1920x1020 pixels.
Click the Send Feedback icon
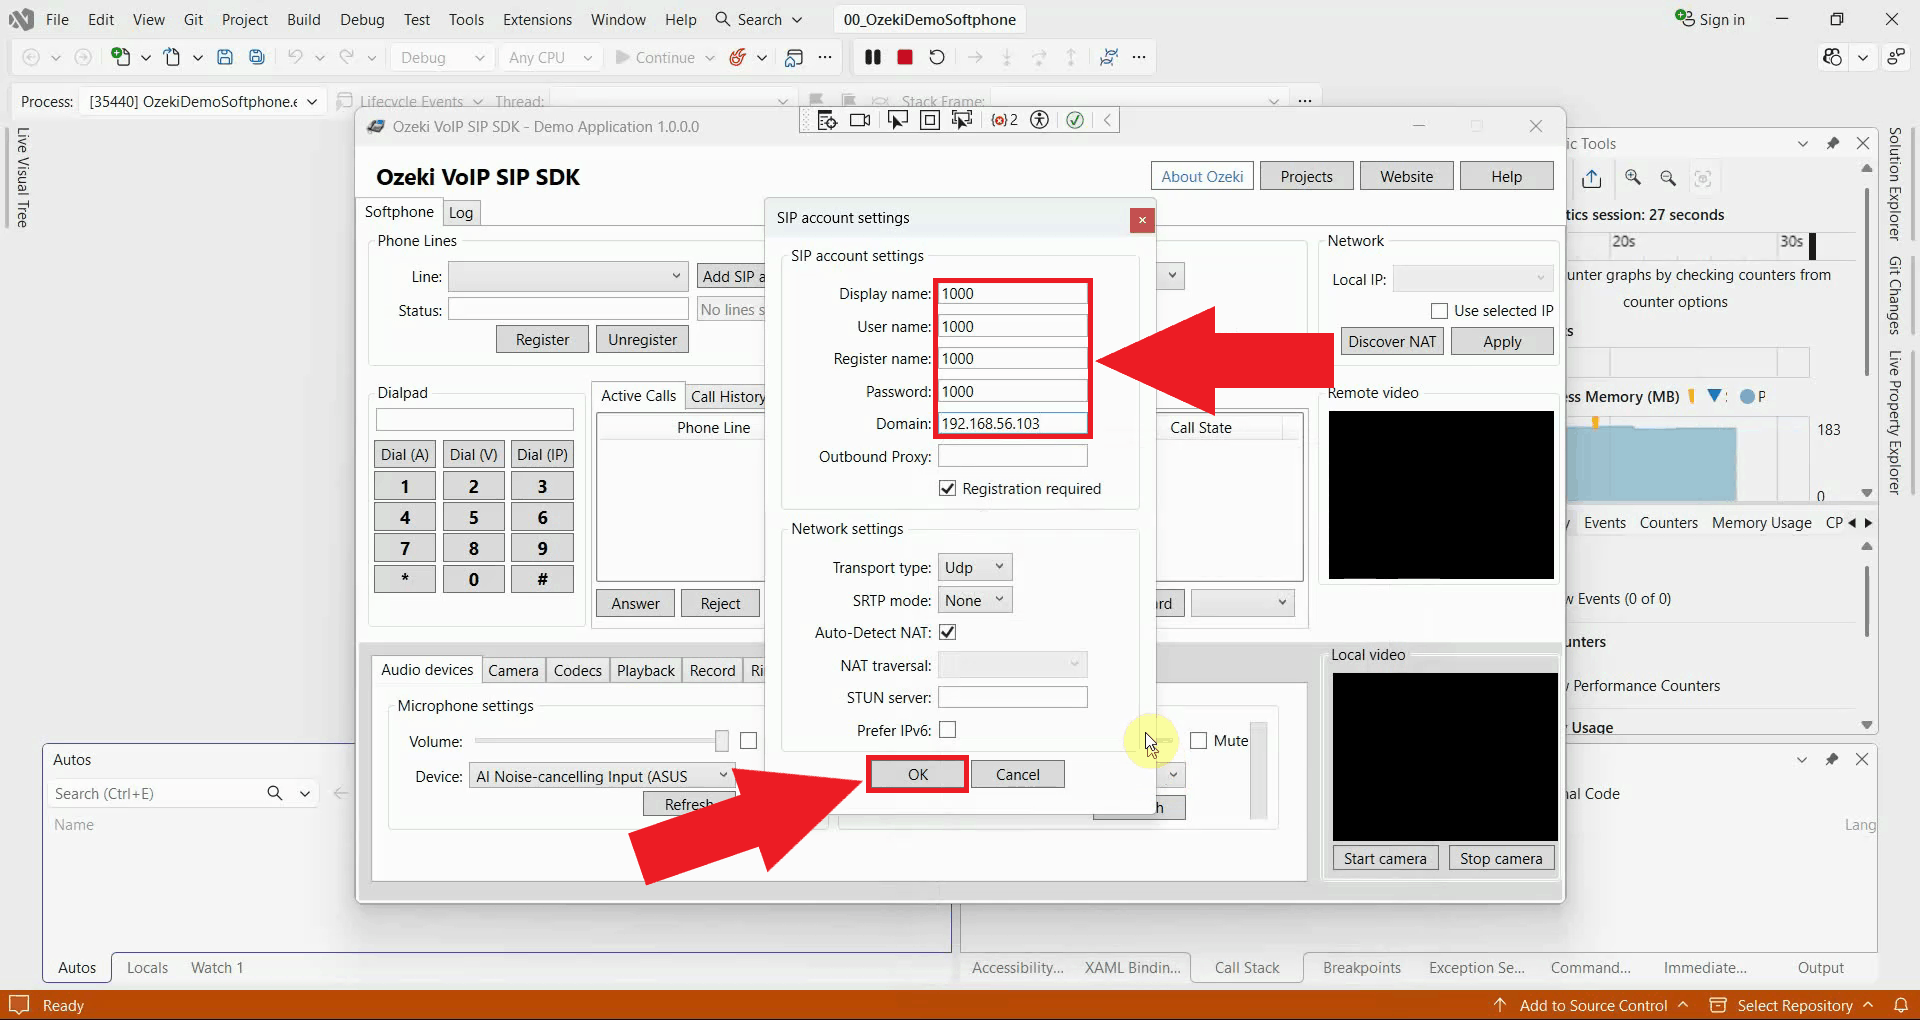click(x=1896, y=57)
